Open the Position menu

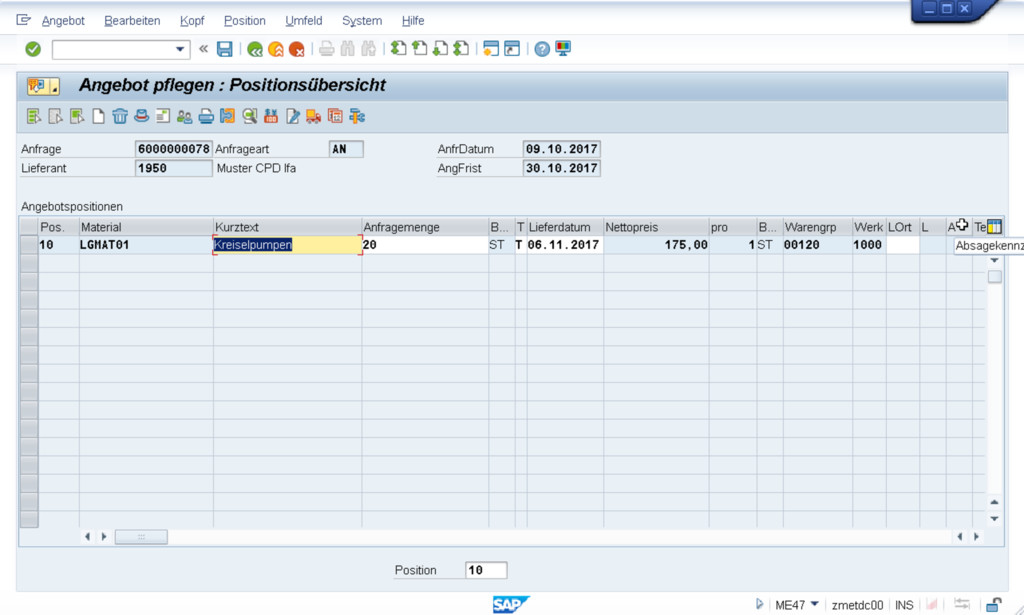(x=245, y=21)
